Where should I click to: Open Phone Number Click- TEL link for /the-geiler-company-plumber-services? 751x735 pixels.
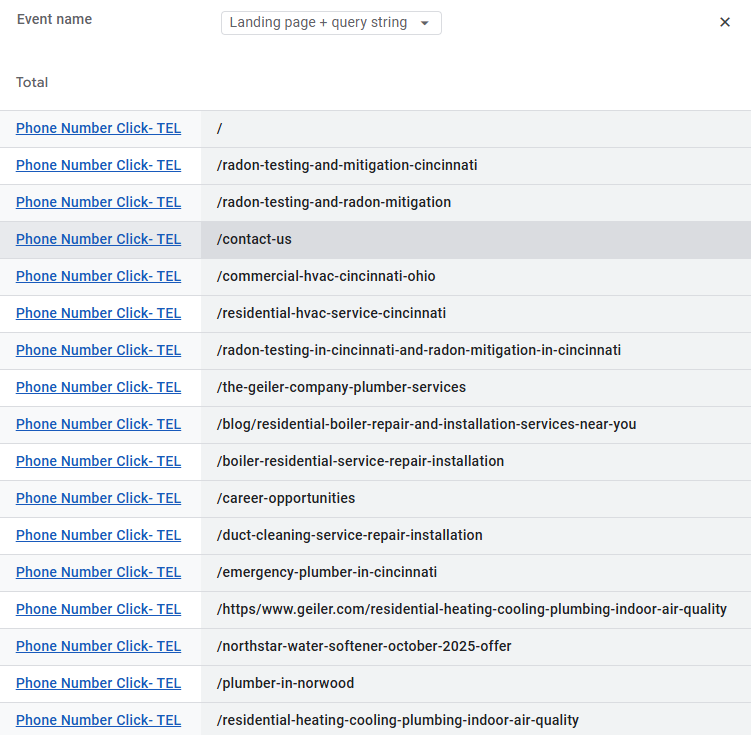pyautogui.click(x=98, y=387)
